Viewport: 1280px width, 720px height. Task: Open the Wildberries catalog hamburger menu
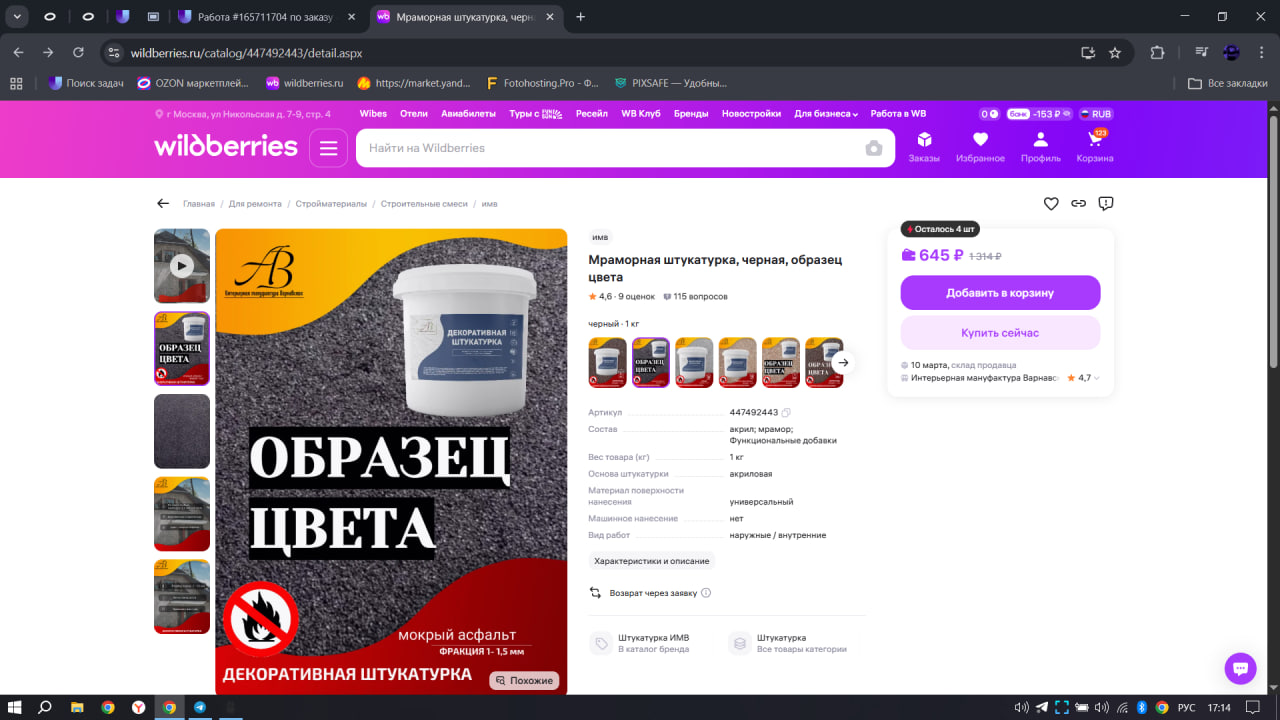click(328, 148)
